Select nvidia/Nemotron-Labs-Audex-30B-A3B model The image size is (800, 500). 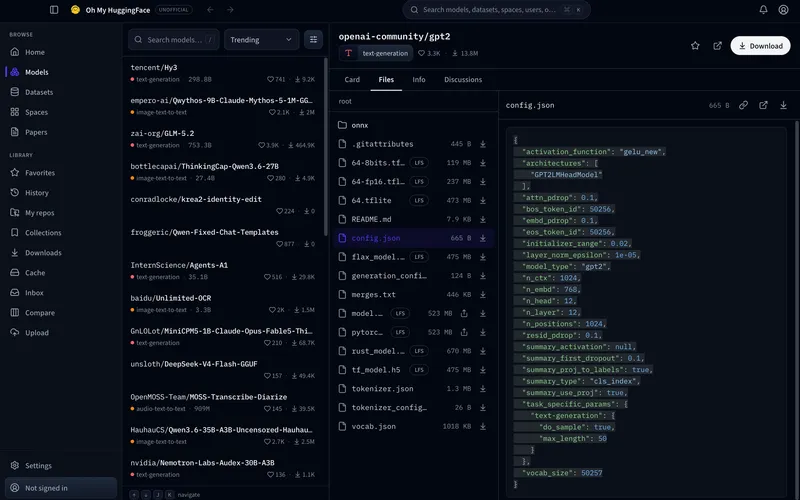click(x=222, y=468)
